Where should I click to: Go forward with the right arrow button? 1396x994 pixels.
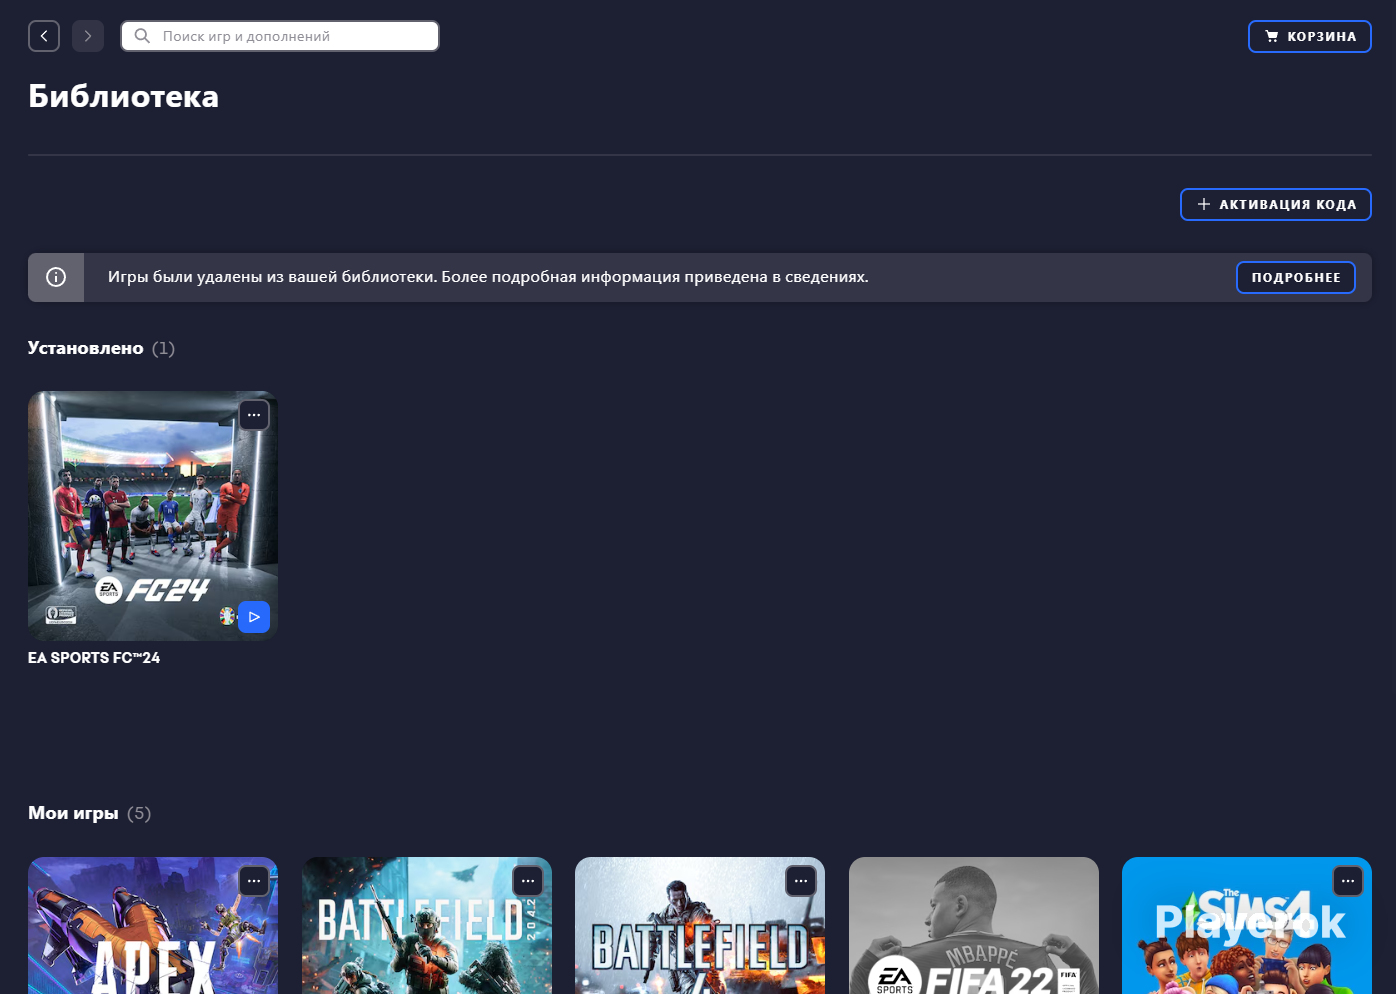[88, 36]
